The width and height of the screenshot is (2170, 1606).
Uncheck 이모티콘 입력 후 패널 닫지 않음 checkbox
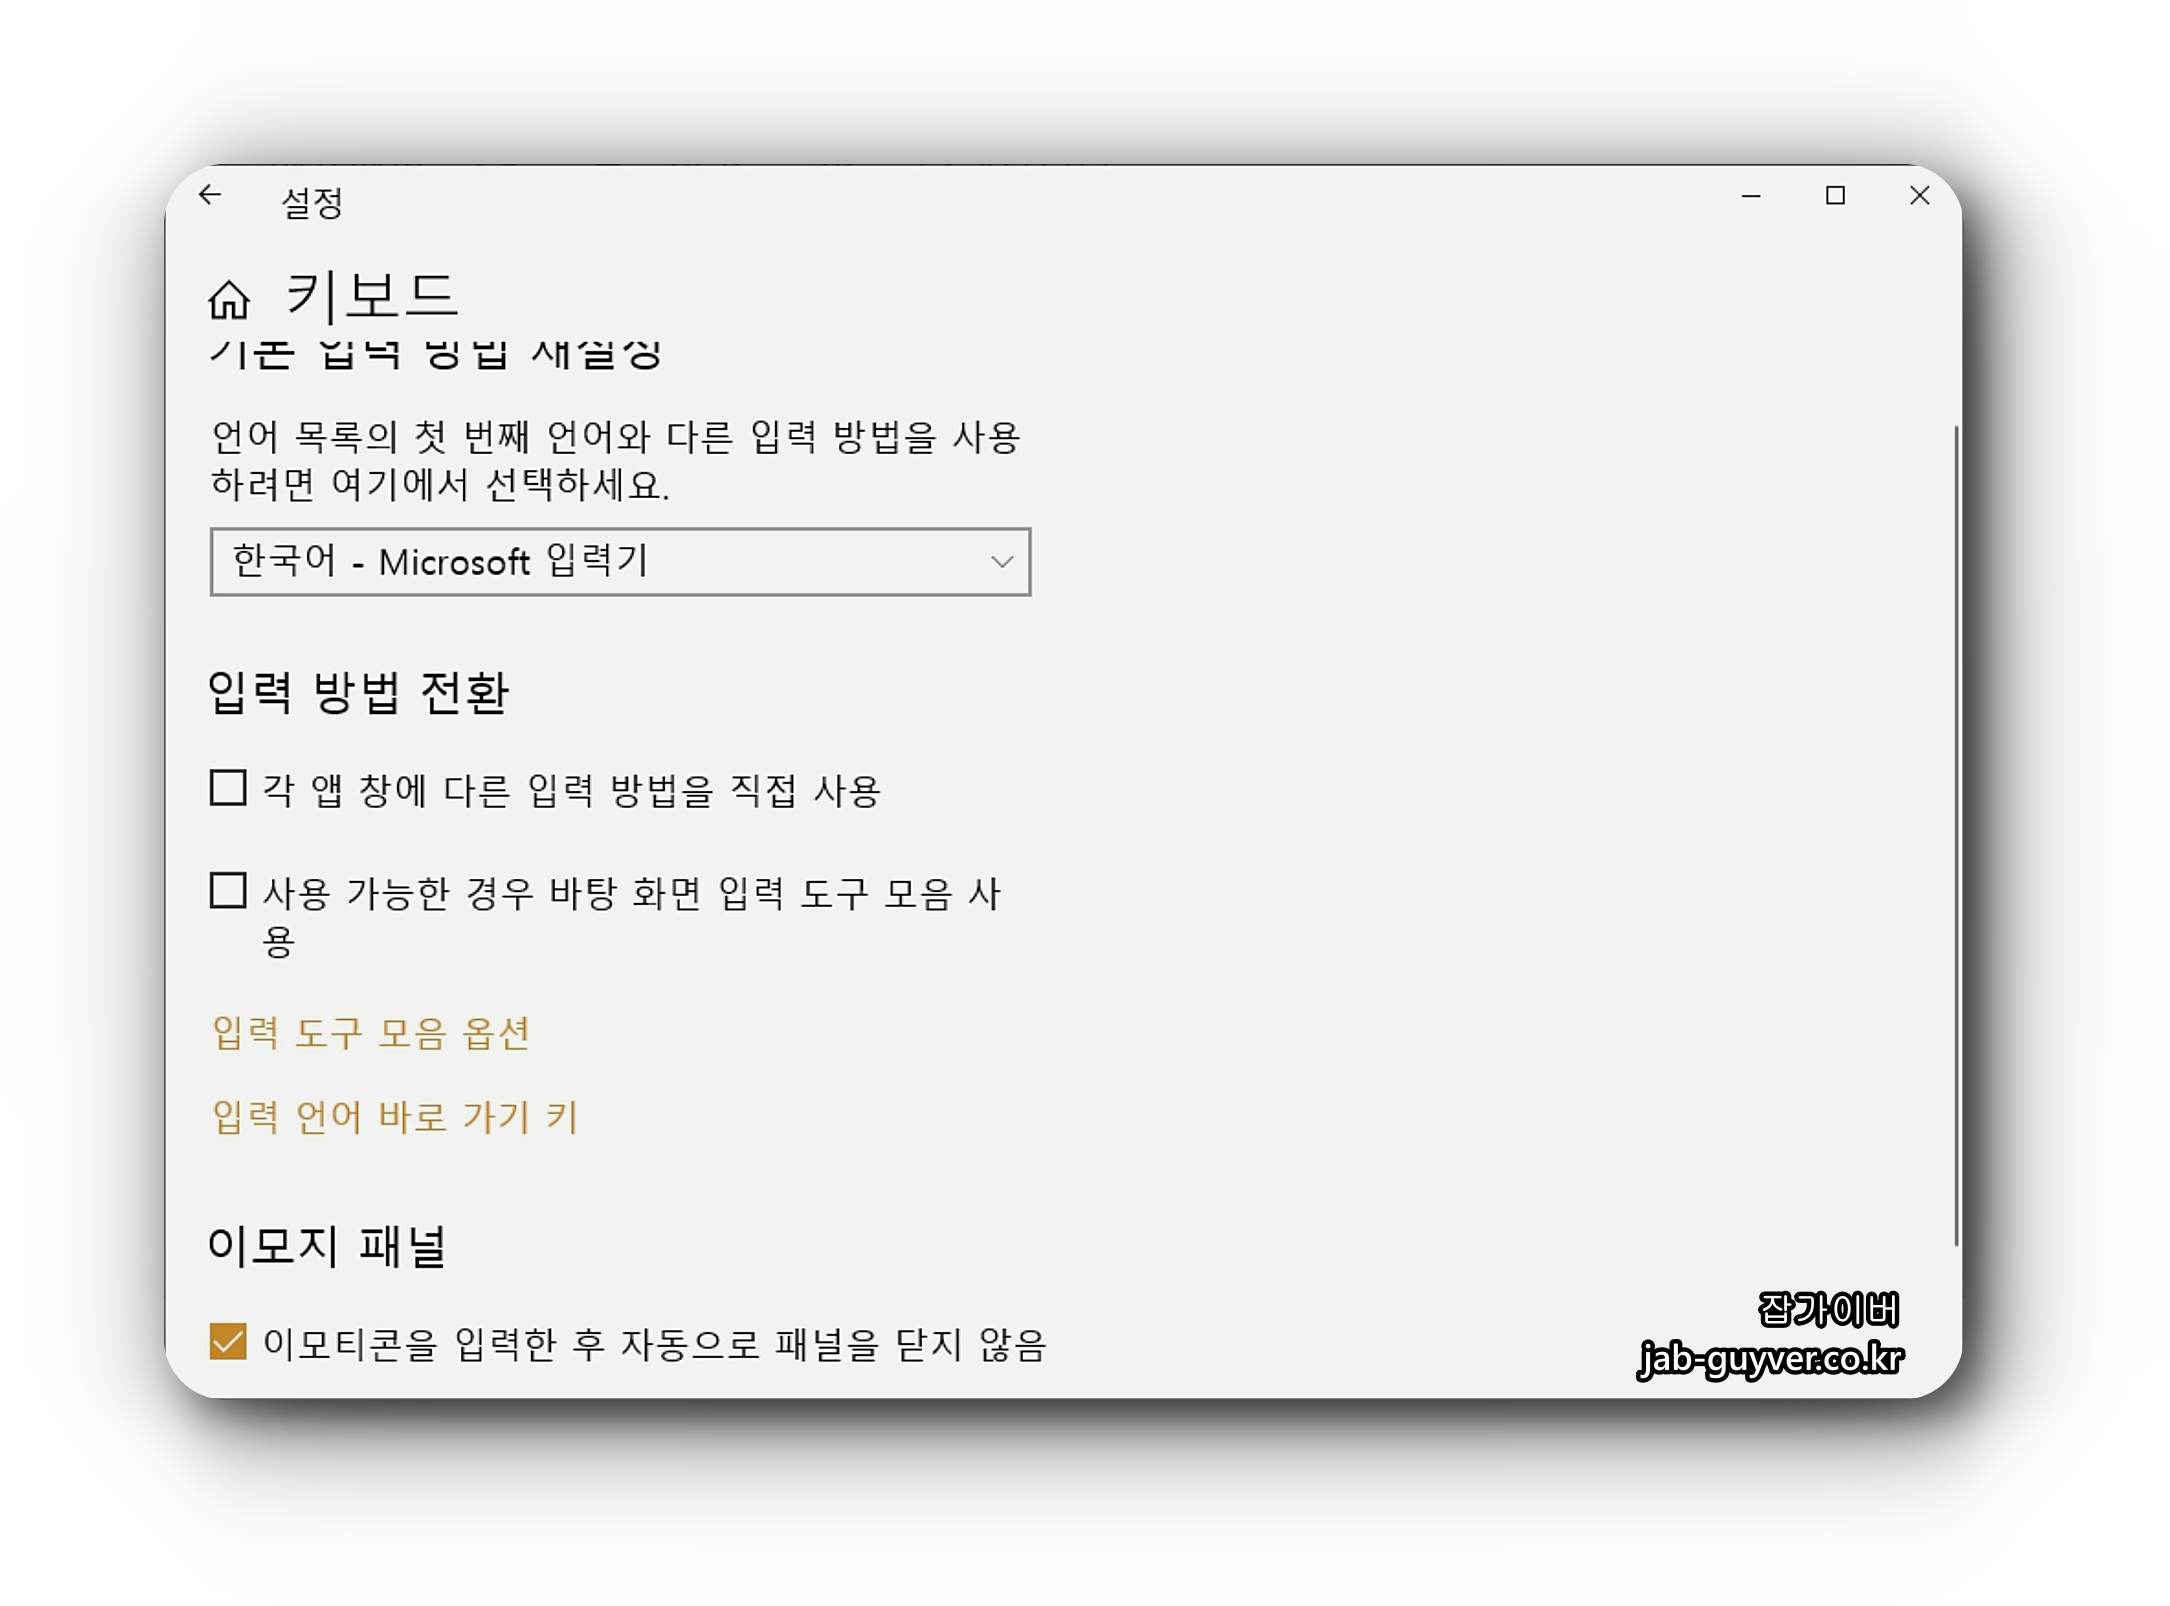(228, 1341)
